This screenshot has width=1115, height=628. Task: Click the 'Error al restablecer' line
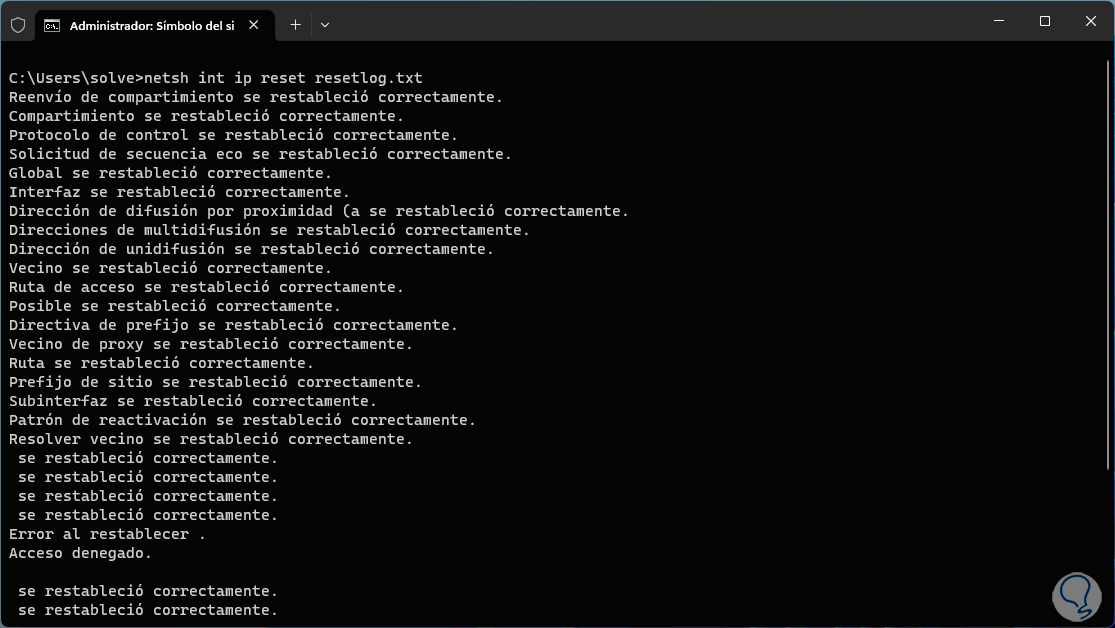click(107, 534)
